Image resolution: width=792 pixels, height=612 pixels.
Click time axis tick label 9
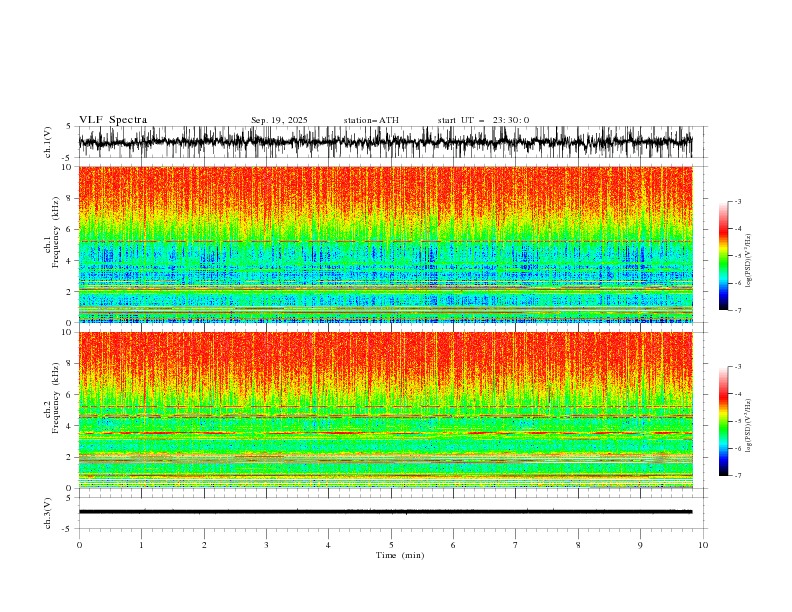[640, 545]
